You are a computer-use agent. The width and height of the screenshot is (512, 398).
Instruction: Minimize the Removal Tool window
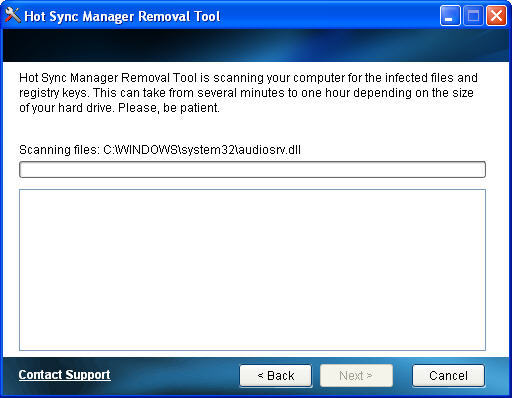450,16
